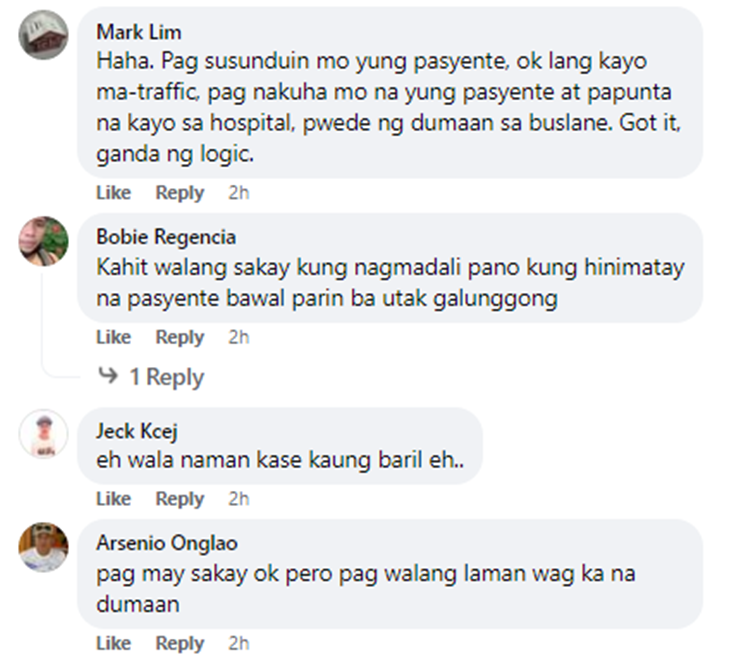Reply to Bobie Regencia's comment

180,338
